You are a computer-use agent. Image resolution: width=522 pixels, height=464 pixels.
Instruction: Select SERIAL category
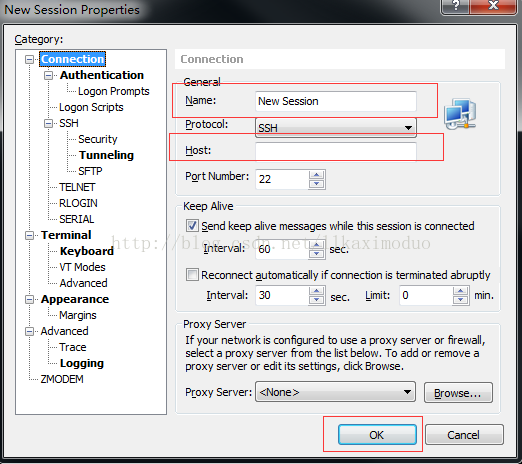point(76,219)
